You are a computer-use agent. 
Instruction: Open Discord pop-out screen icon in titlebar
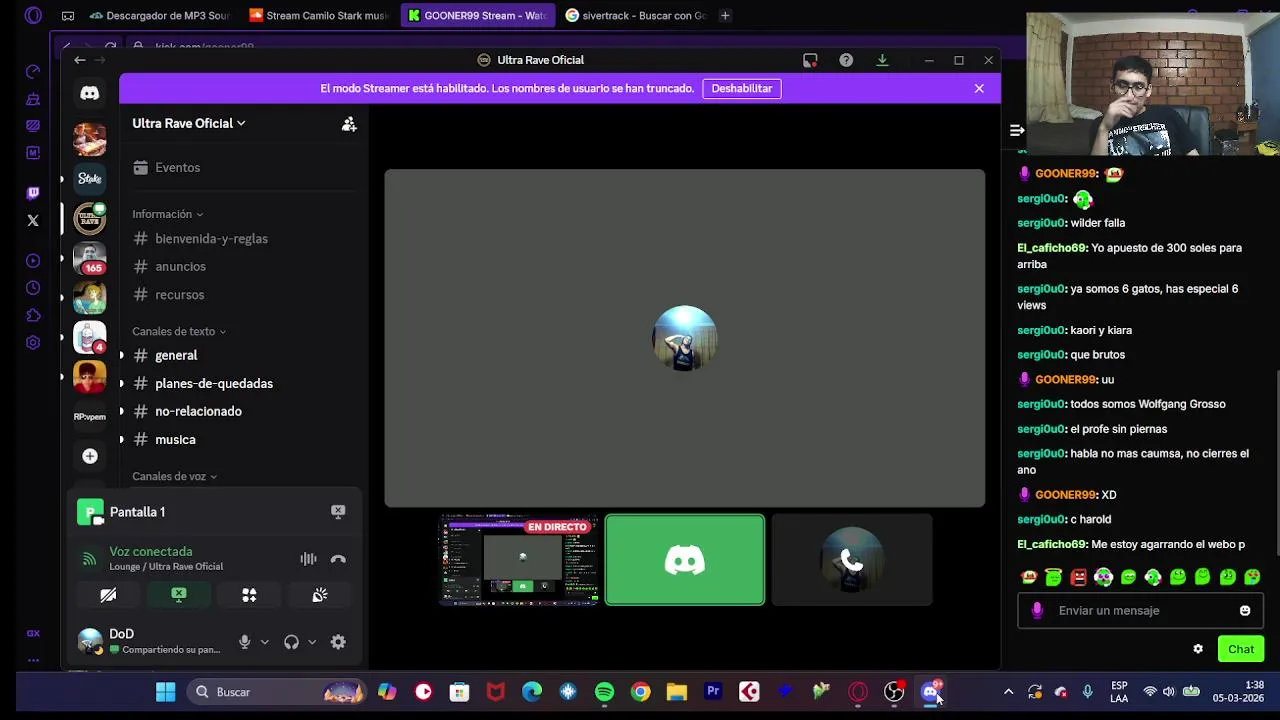click(810, 60)
